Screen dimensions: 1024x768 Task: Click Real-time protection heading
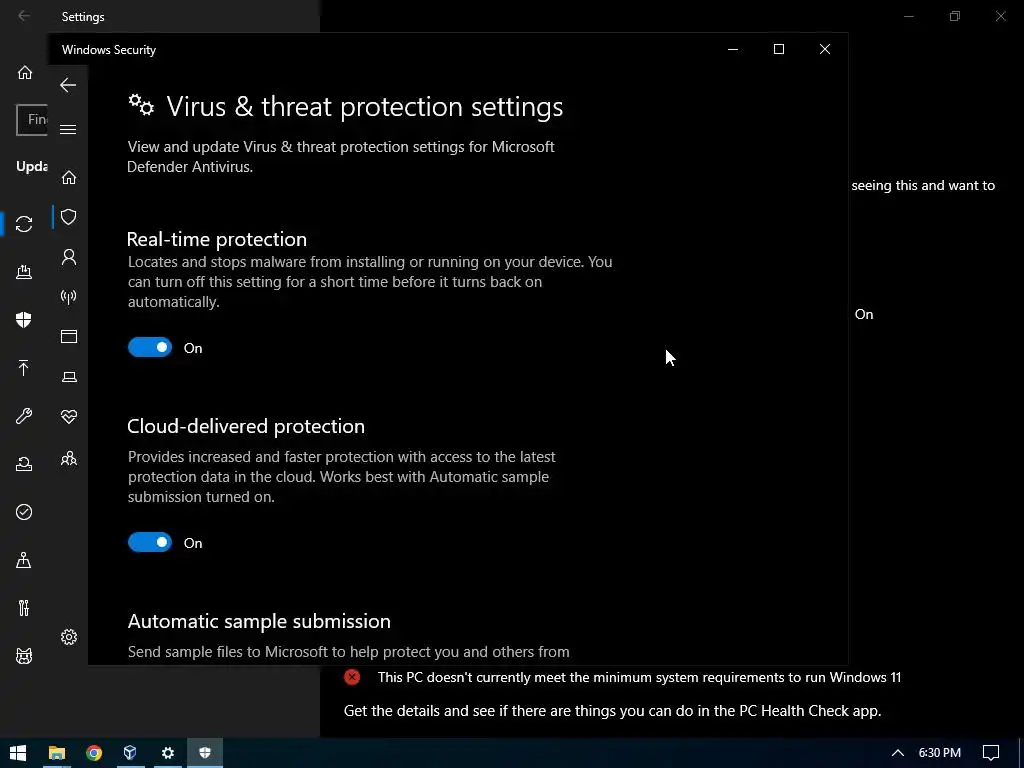(217, 239)
